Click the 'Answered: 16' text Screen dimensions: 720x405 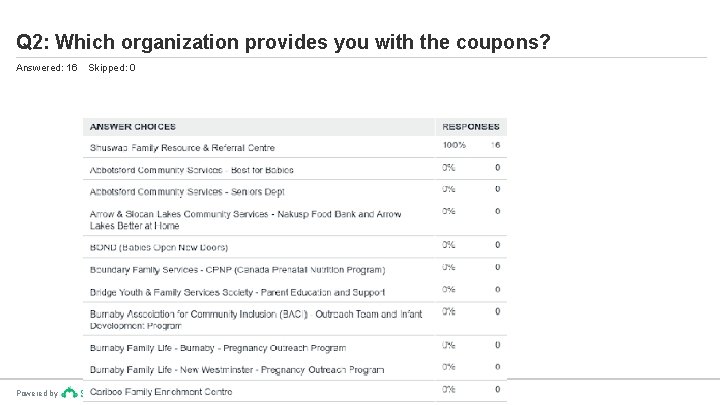[x=47, y=68]
